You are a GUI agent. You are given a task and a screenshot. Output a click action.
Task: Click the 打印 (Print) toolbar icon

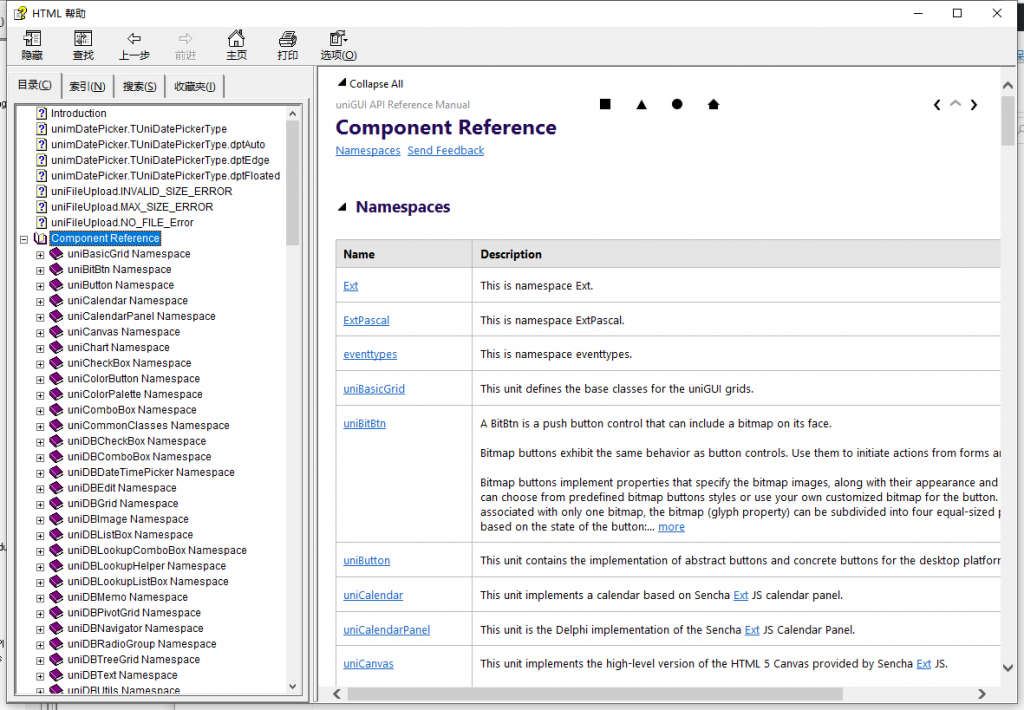(288, 45)
